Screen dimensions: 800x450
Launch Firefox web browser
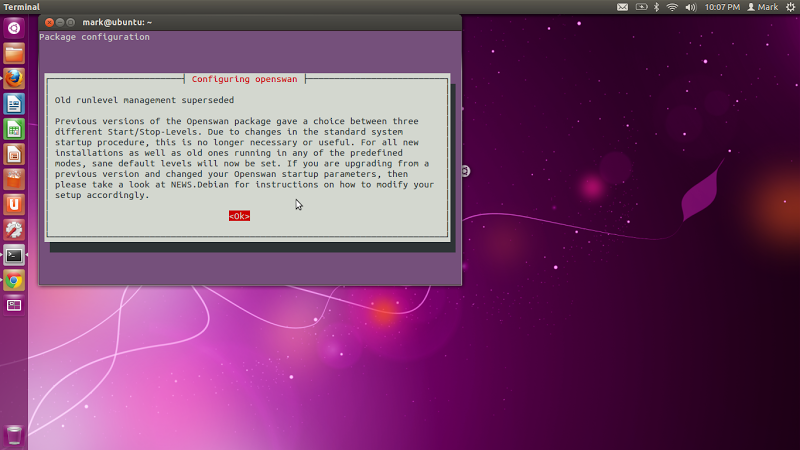[14, 79]
